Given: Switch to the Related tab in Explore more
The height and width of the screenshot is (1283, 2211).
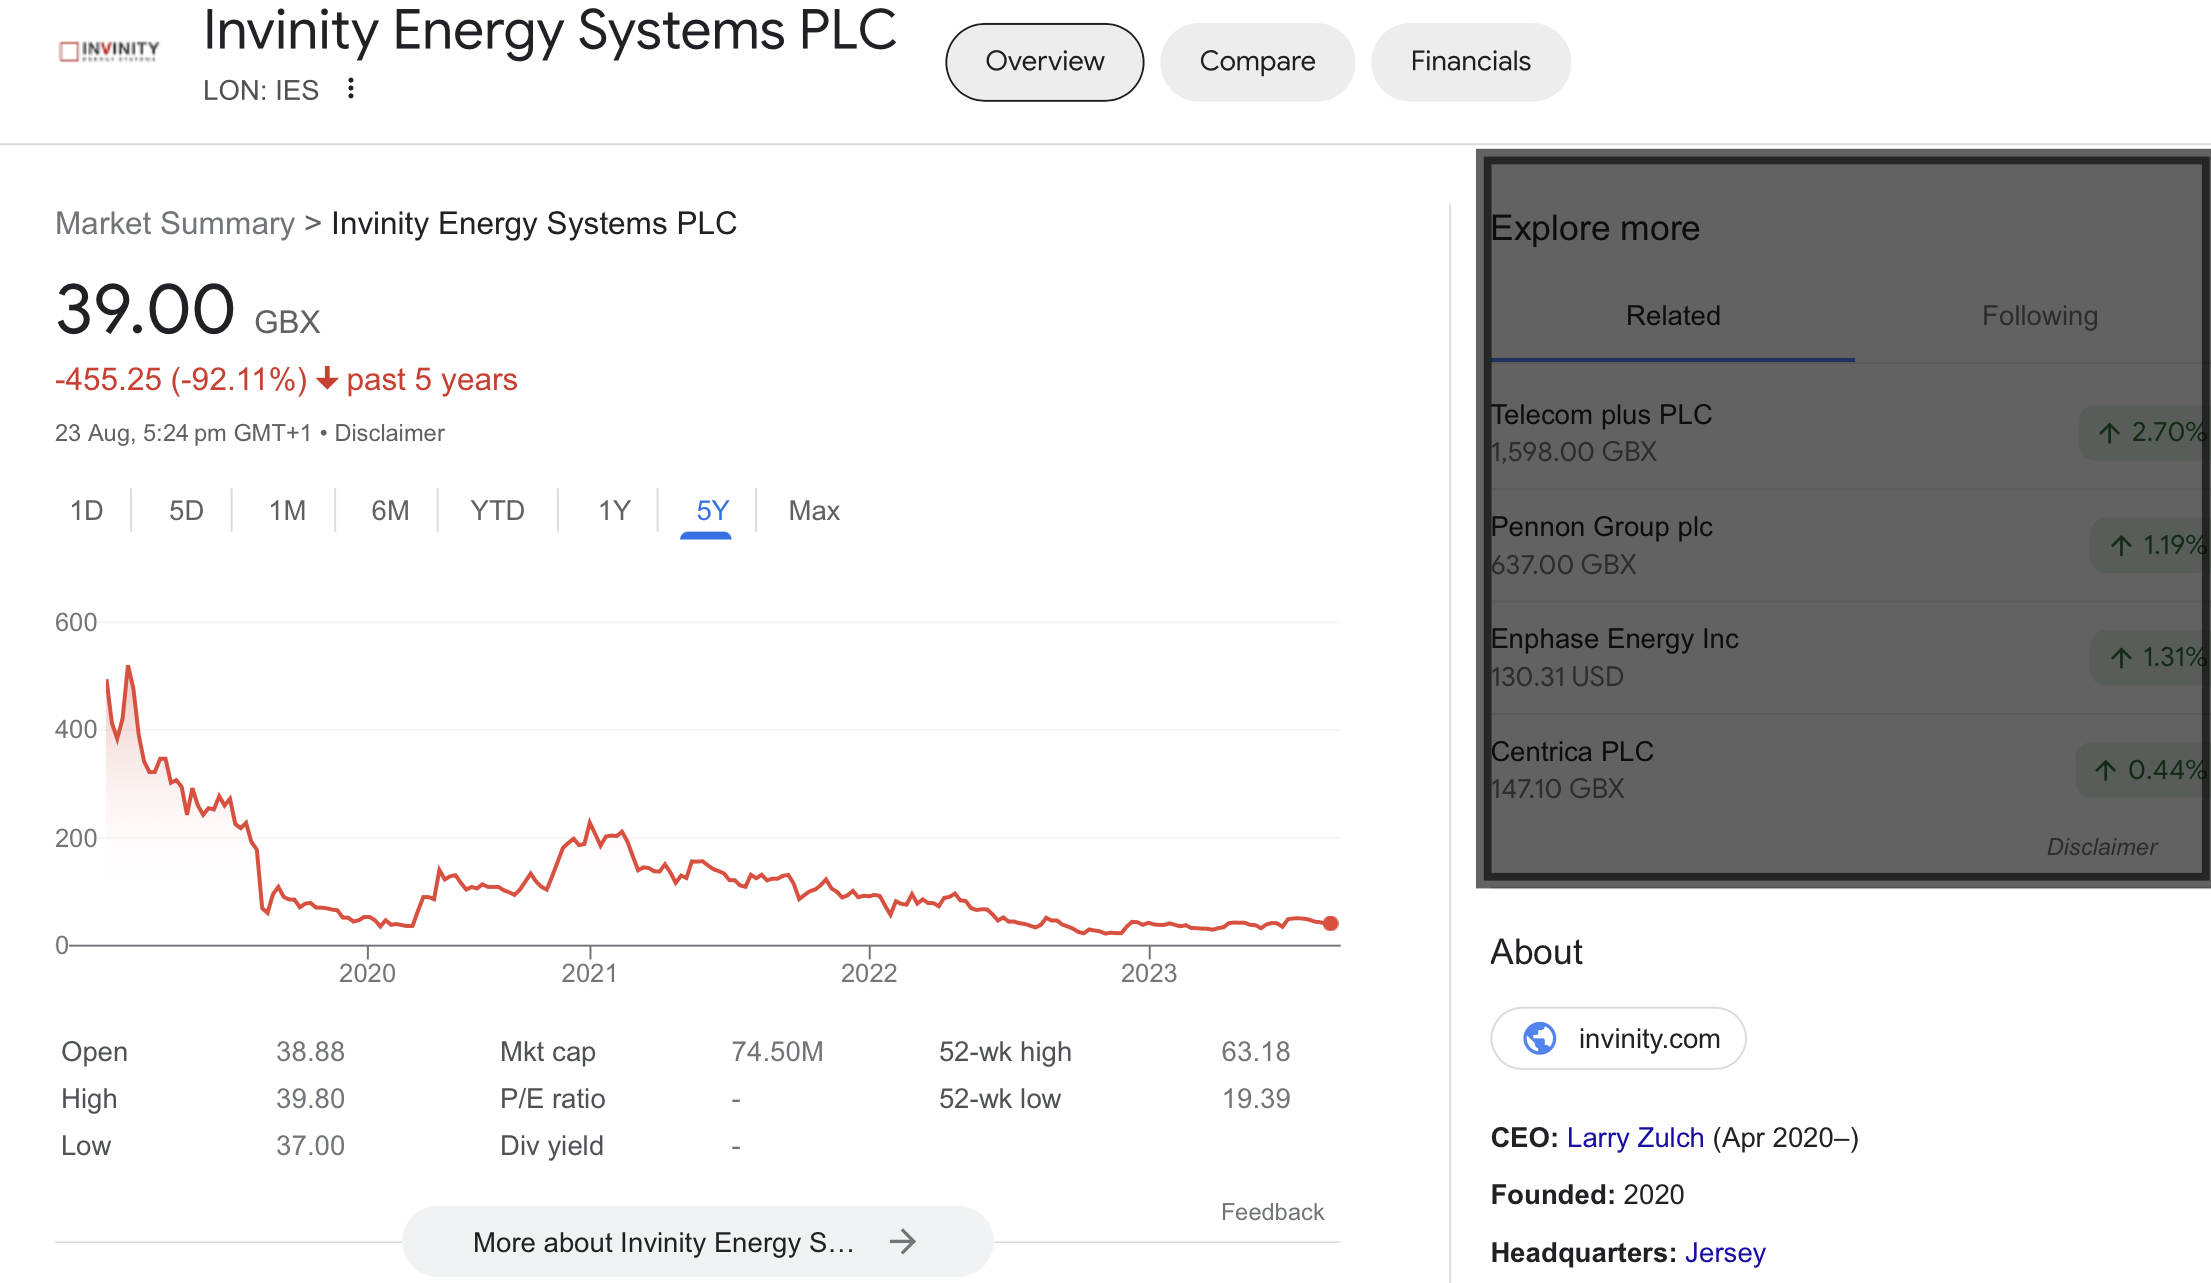Looking at the screenshot, I should tap(1672, 316).
